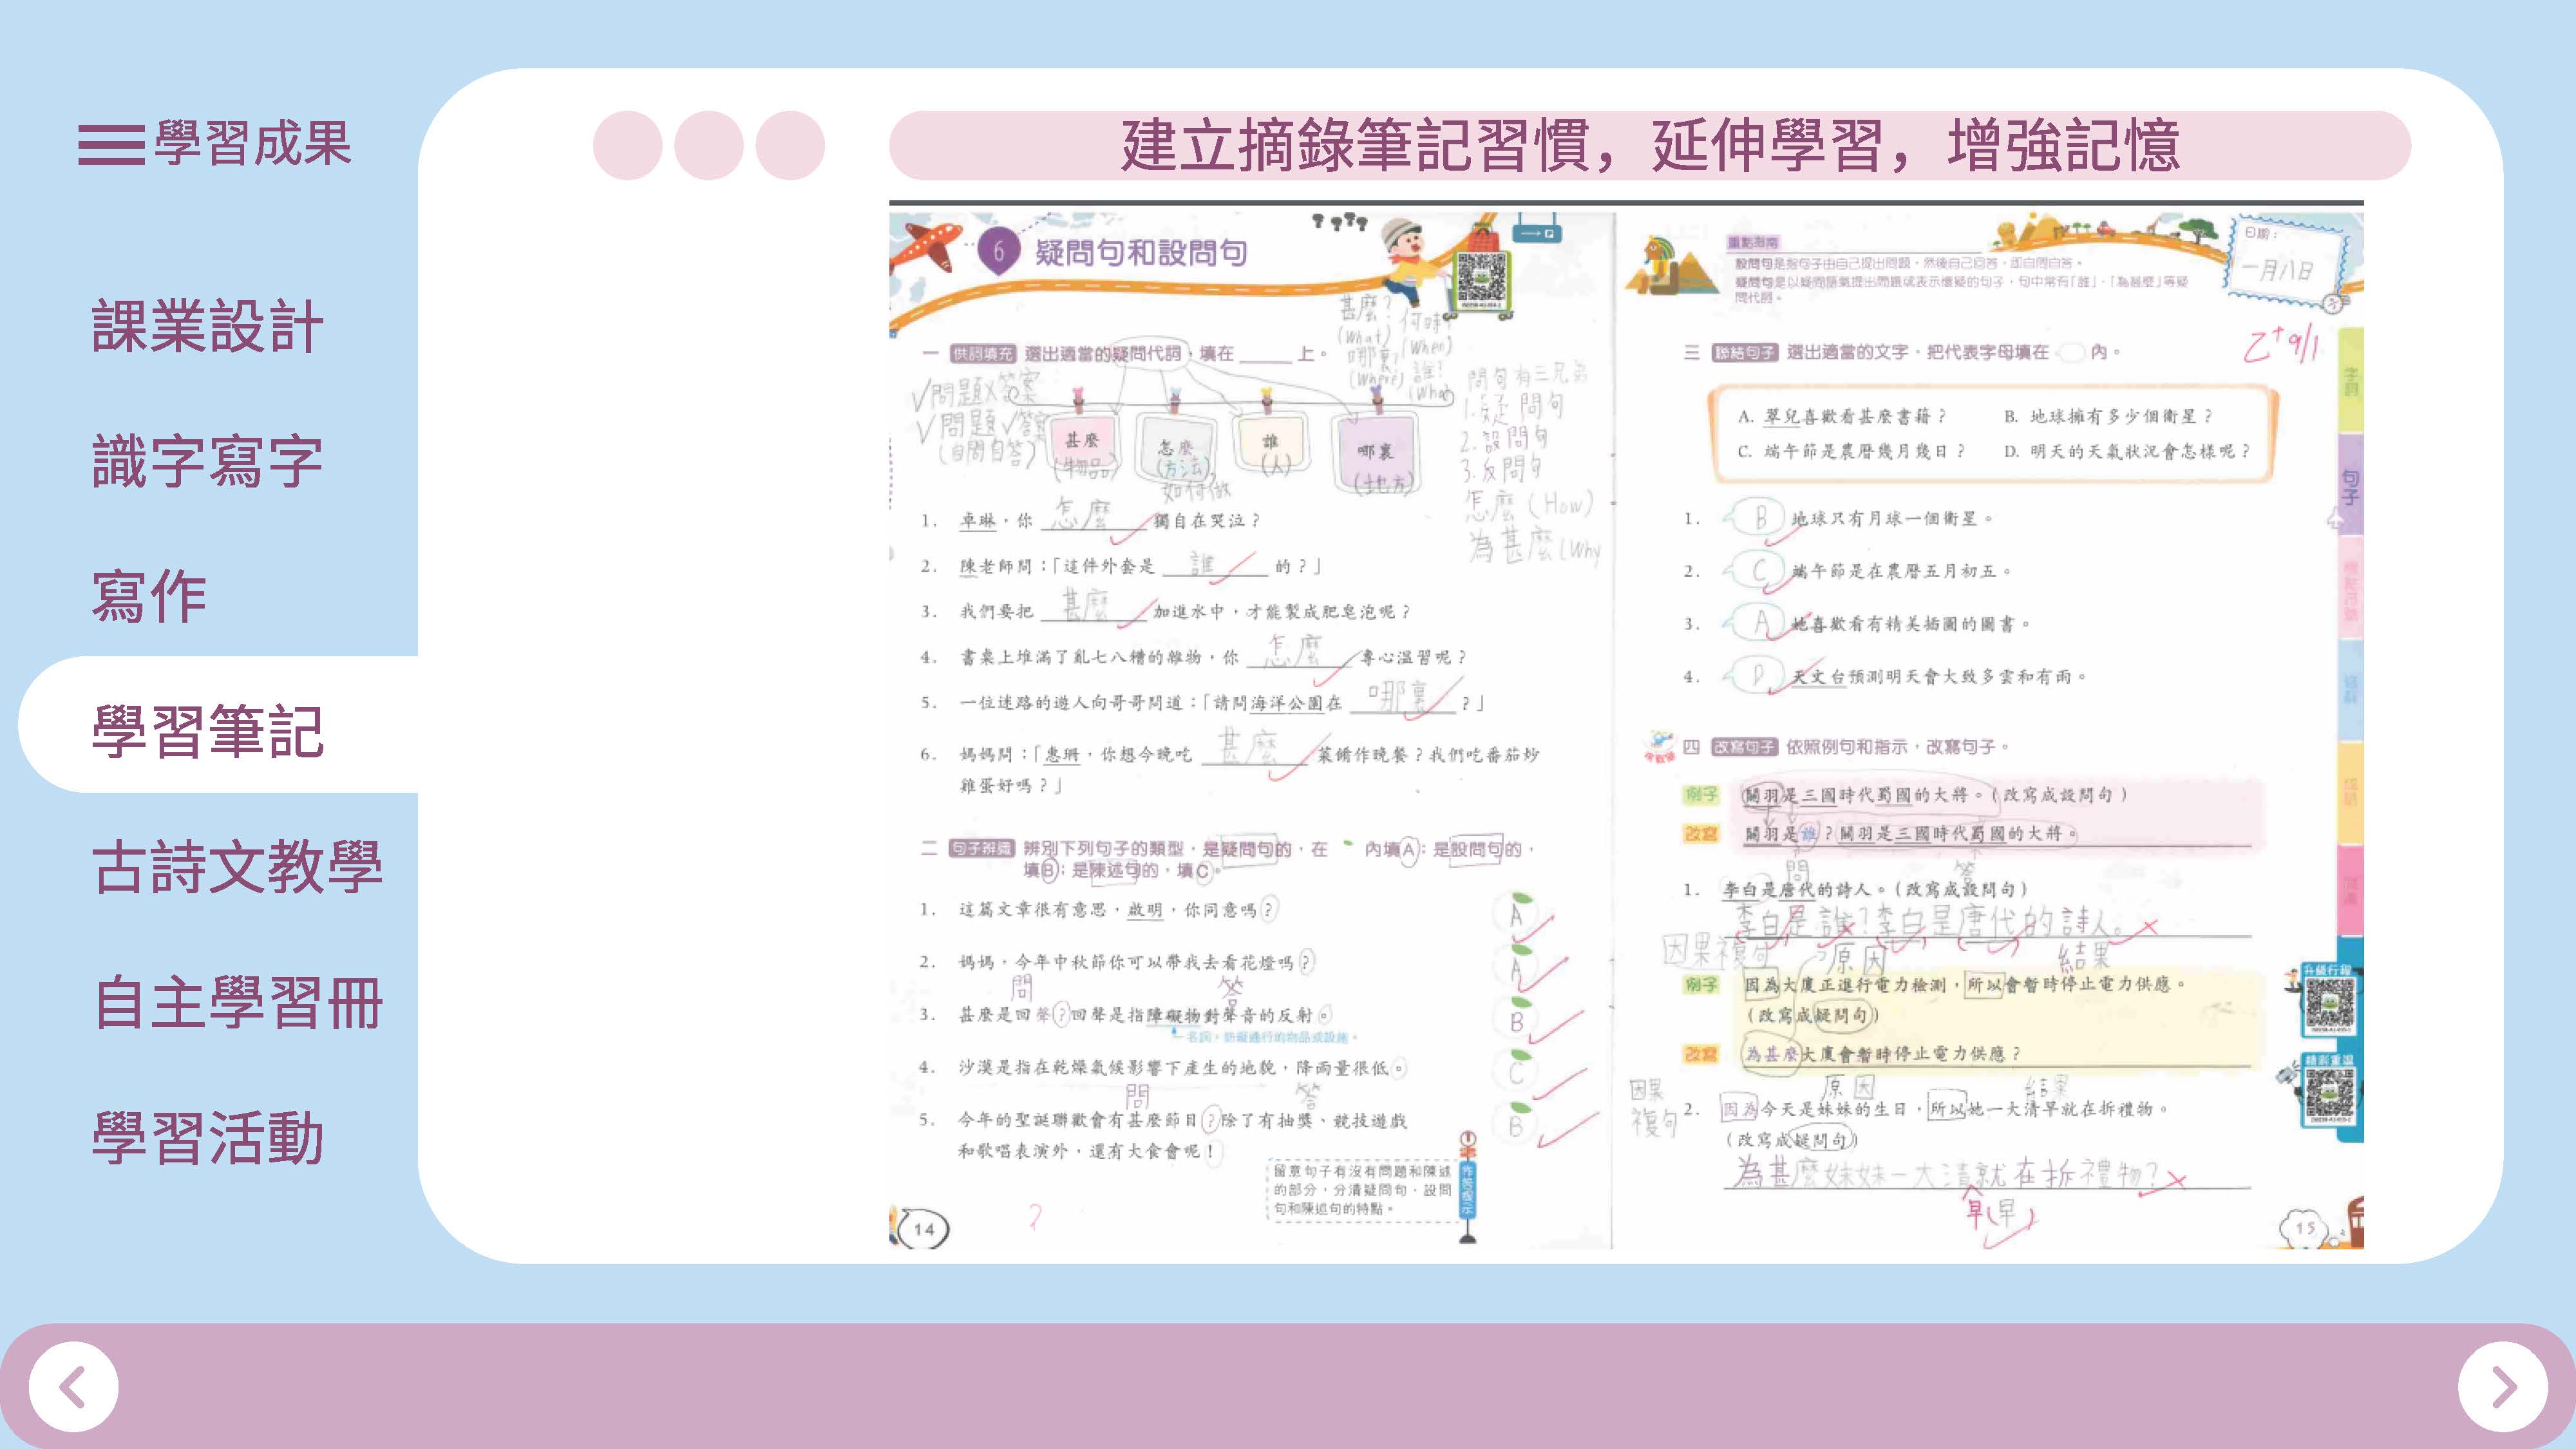Click the scanned worksheet page 14

1250,730
